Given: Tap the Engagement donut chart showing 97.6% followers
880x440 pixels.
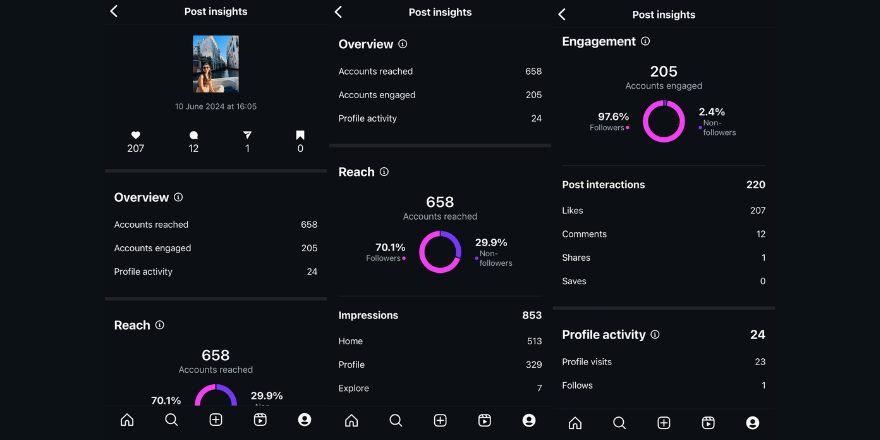Looking at the screenshot, I should point(663,120).
